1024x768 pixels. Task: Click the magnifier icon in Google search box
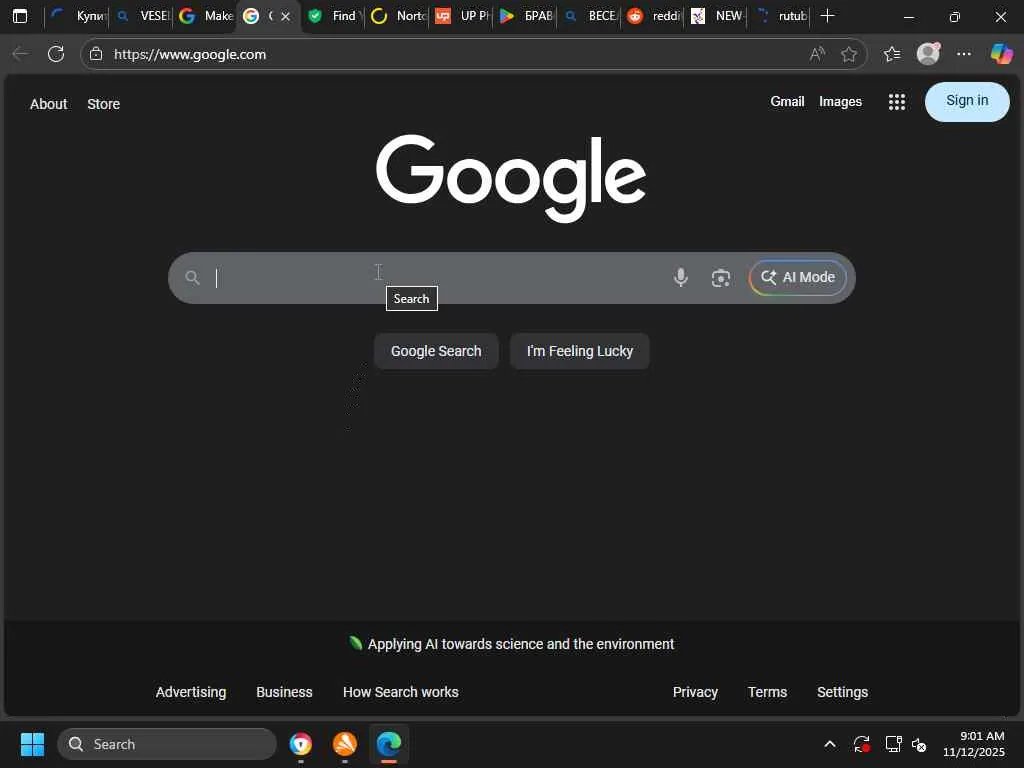tap(192, 278)
